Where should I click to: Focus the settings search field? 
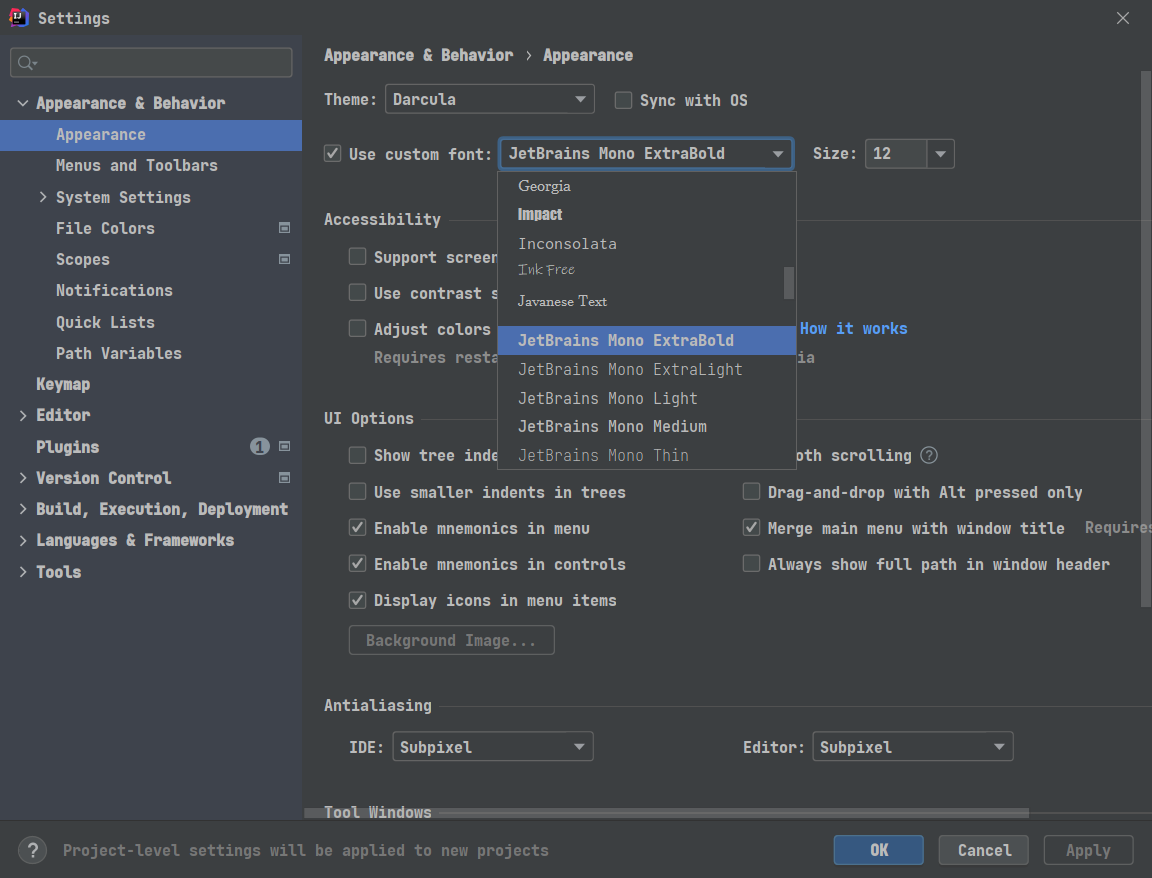tap(151, 62)
